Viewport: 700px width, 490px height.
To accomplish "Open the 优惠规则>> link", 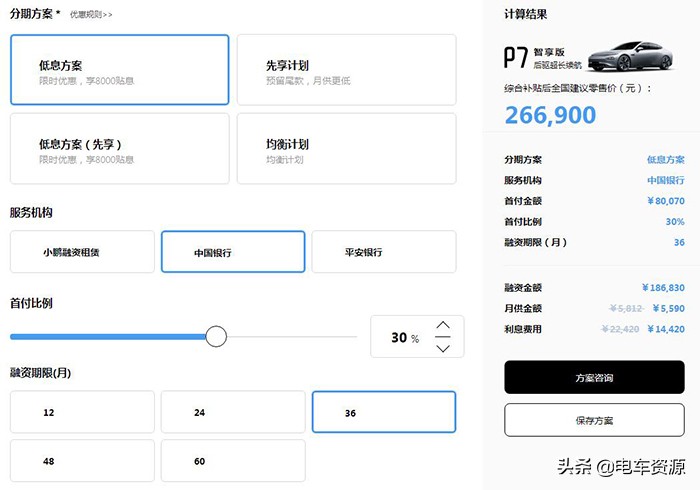I will point(91,15).
